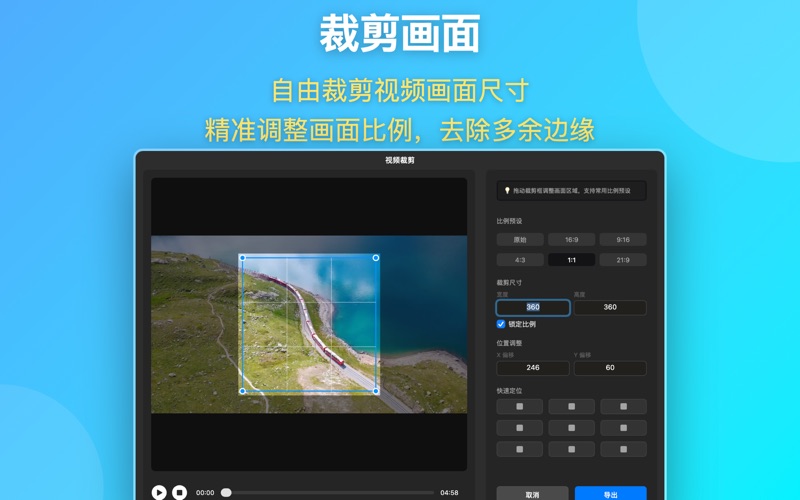Click the crop width input field
Screen dimensions: 800x500
click(x=533, y=307)
